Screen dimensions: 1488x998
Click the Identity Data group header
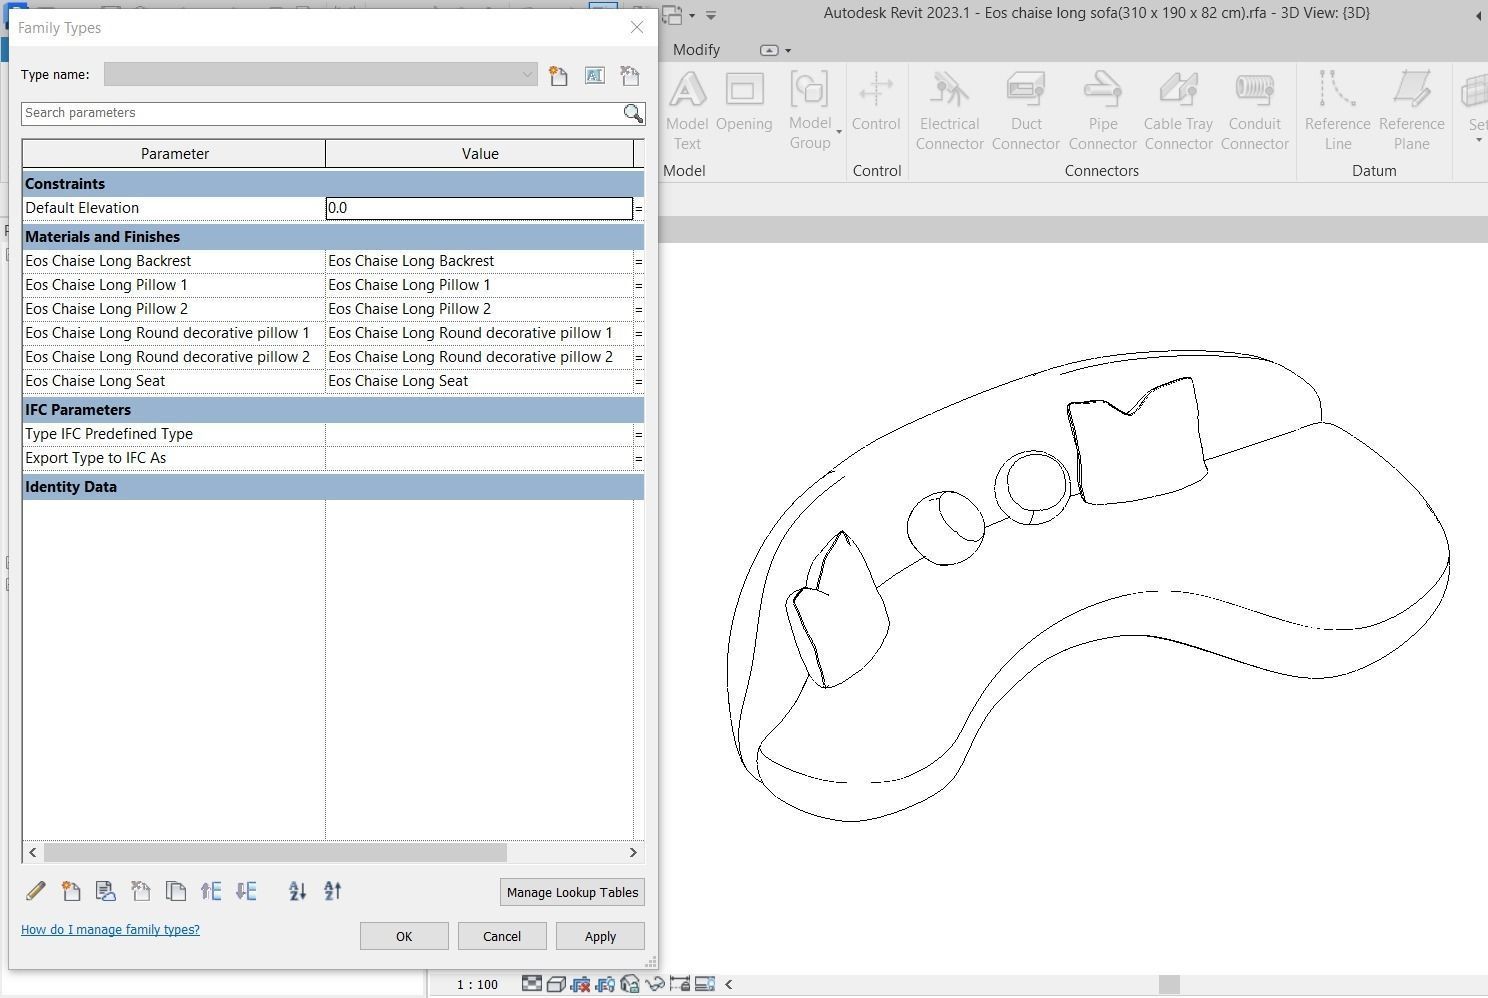coord(333,487)
